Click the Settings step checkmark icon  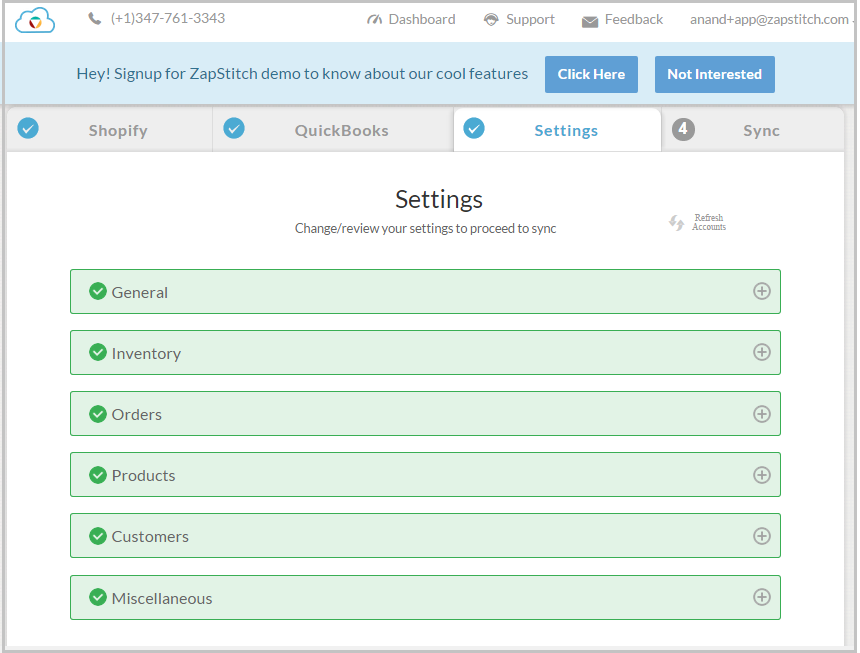point(474,128)
